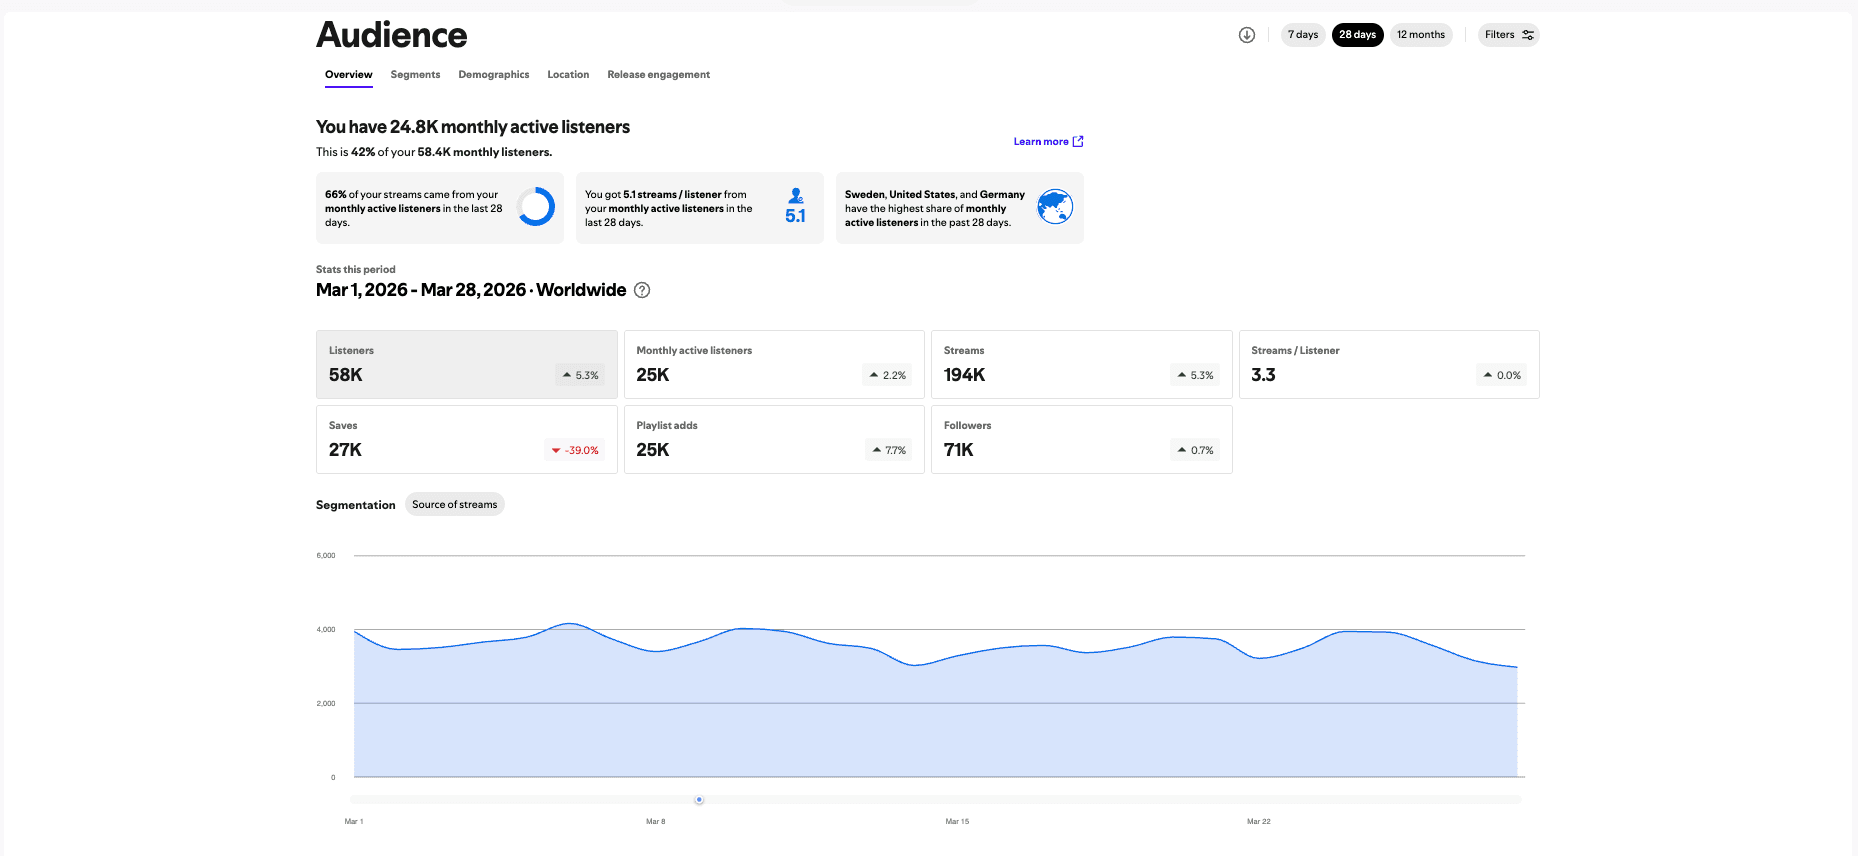The height and width of the screenshot is (856, 1858).
Task: Click the 2.2% Monthly active listeners badge
Action: (887, 376)
